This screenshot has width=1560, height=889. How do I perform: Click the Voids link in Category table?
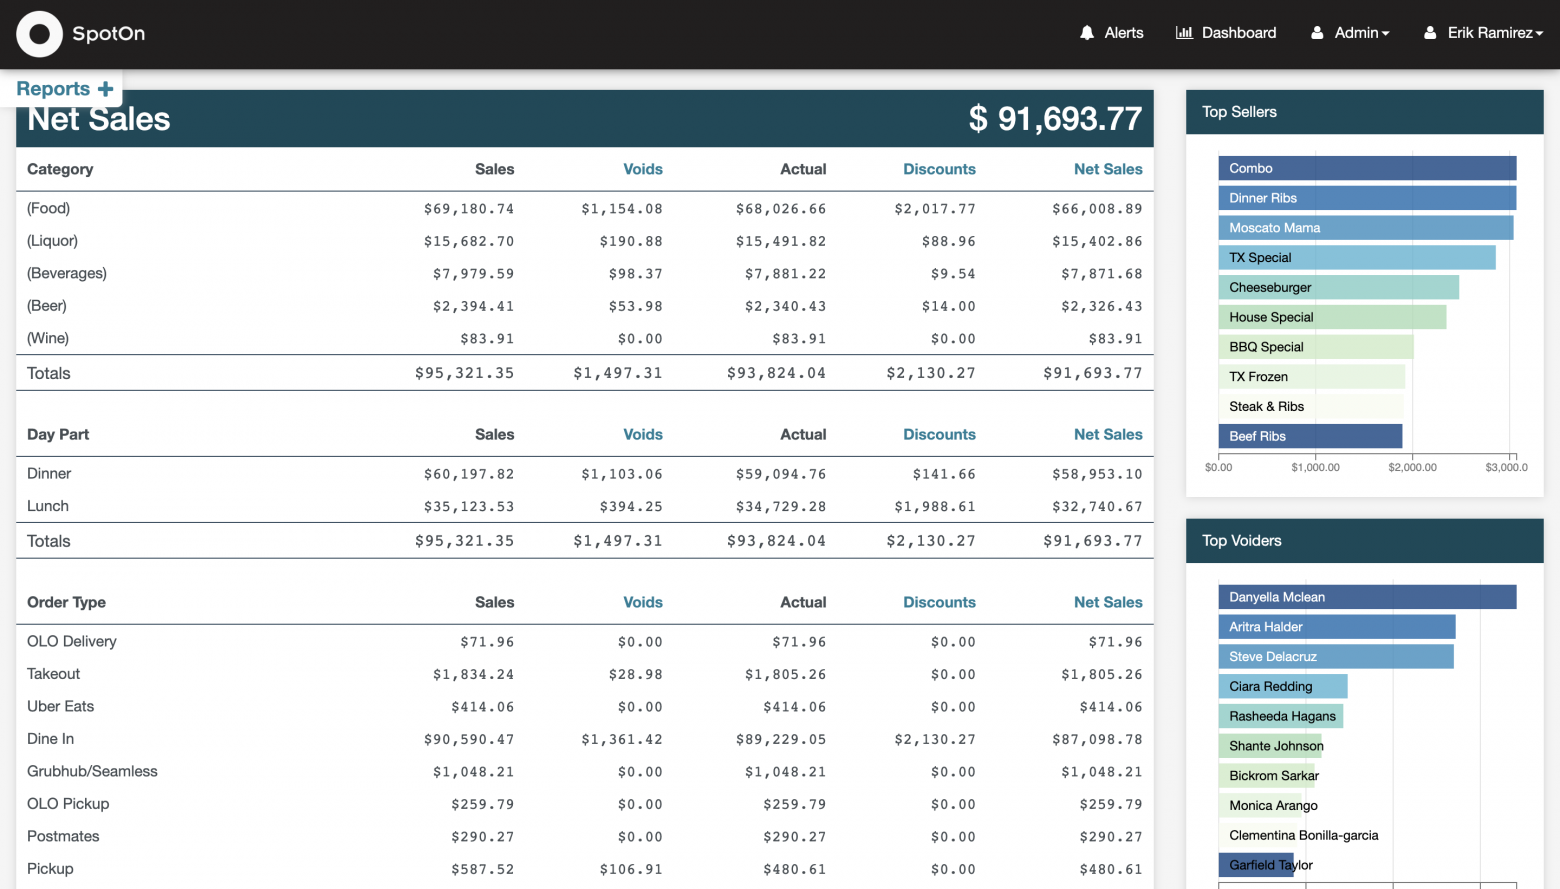point(642,169)
